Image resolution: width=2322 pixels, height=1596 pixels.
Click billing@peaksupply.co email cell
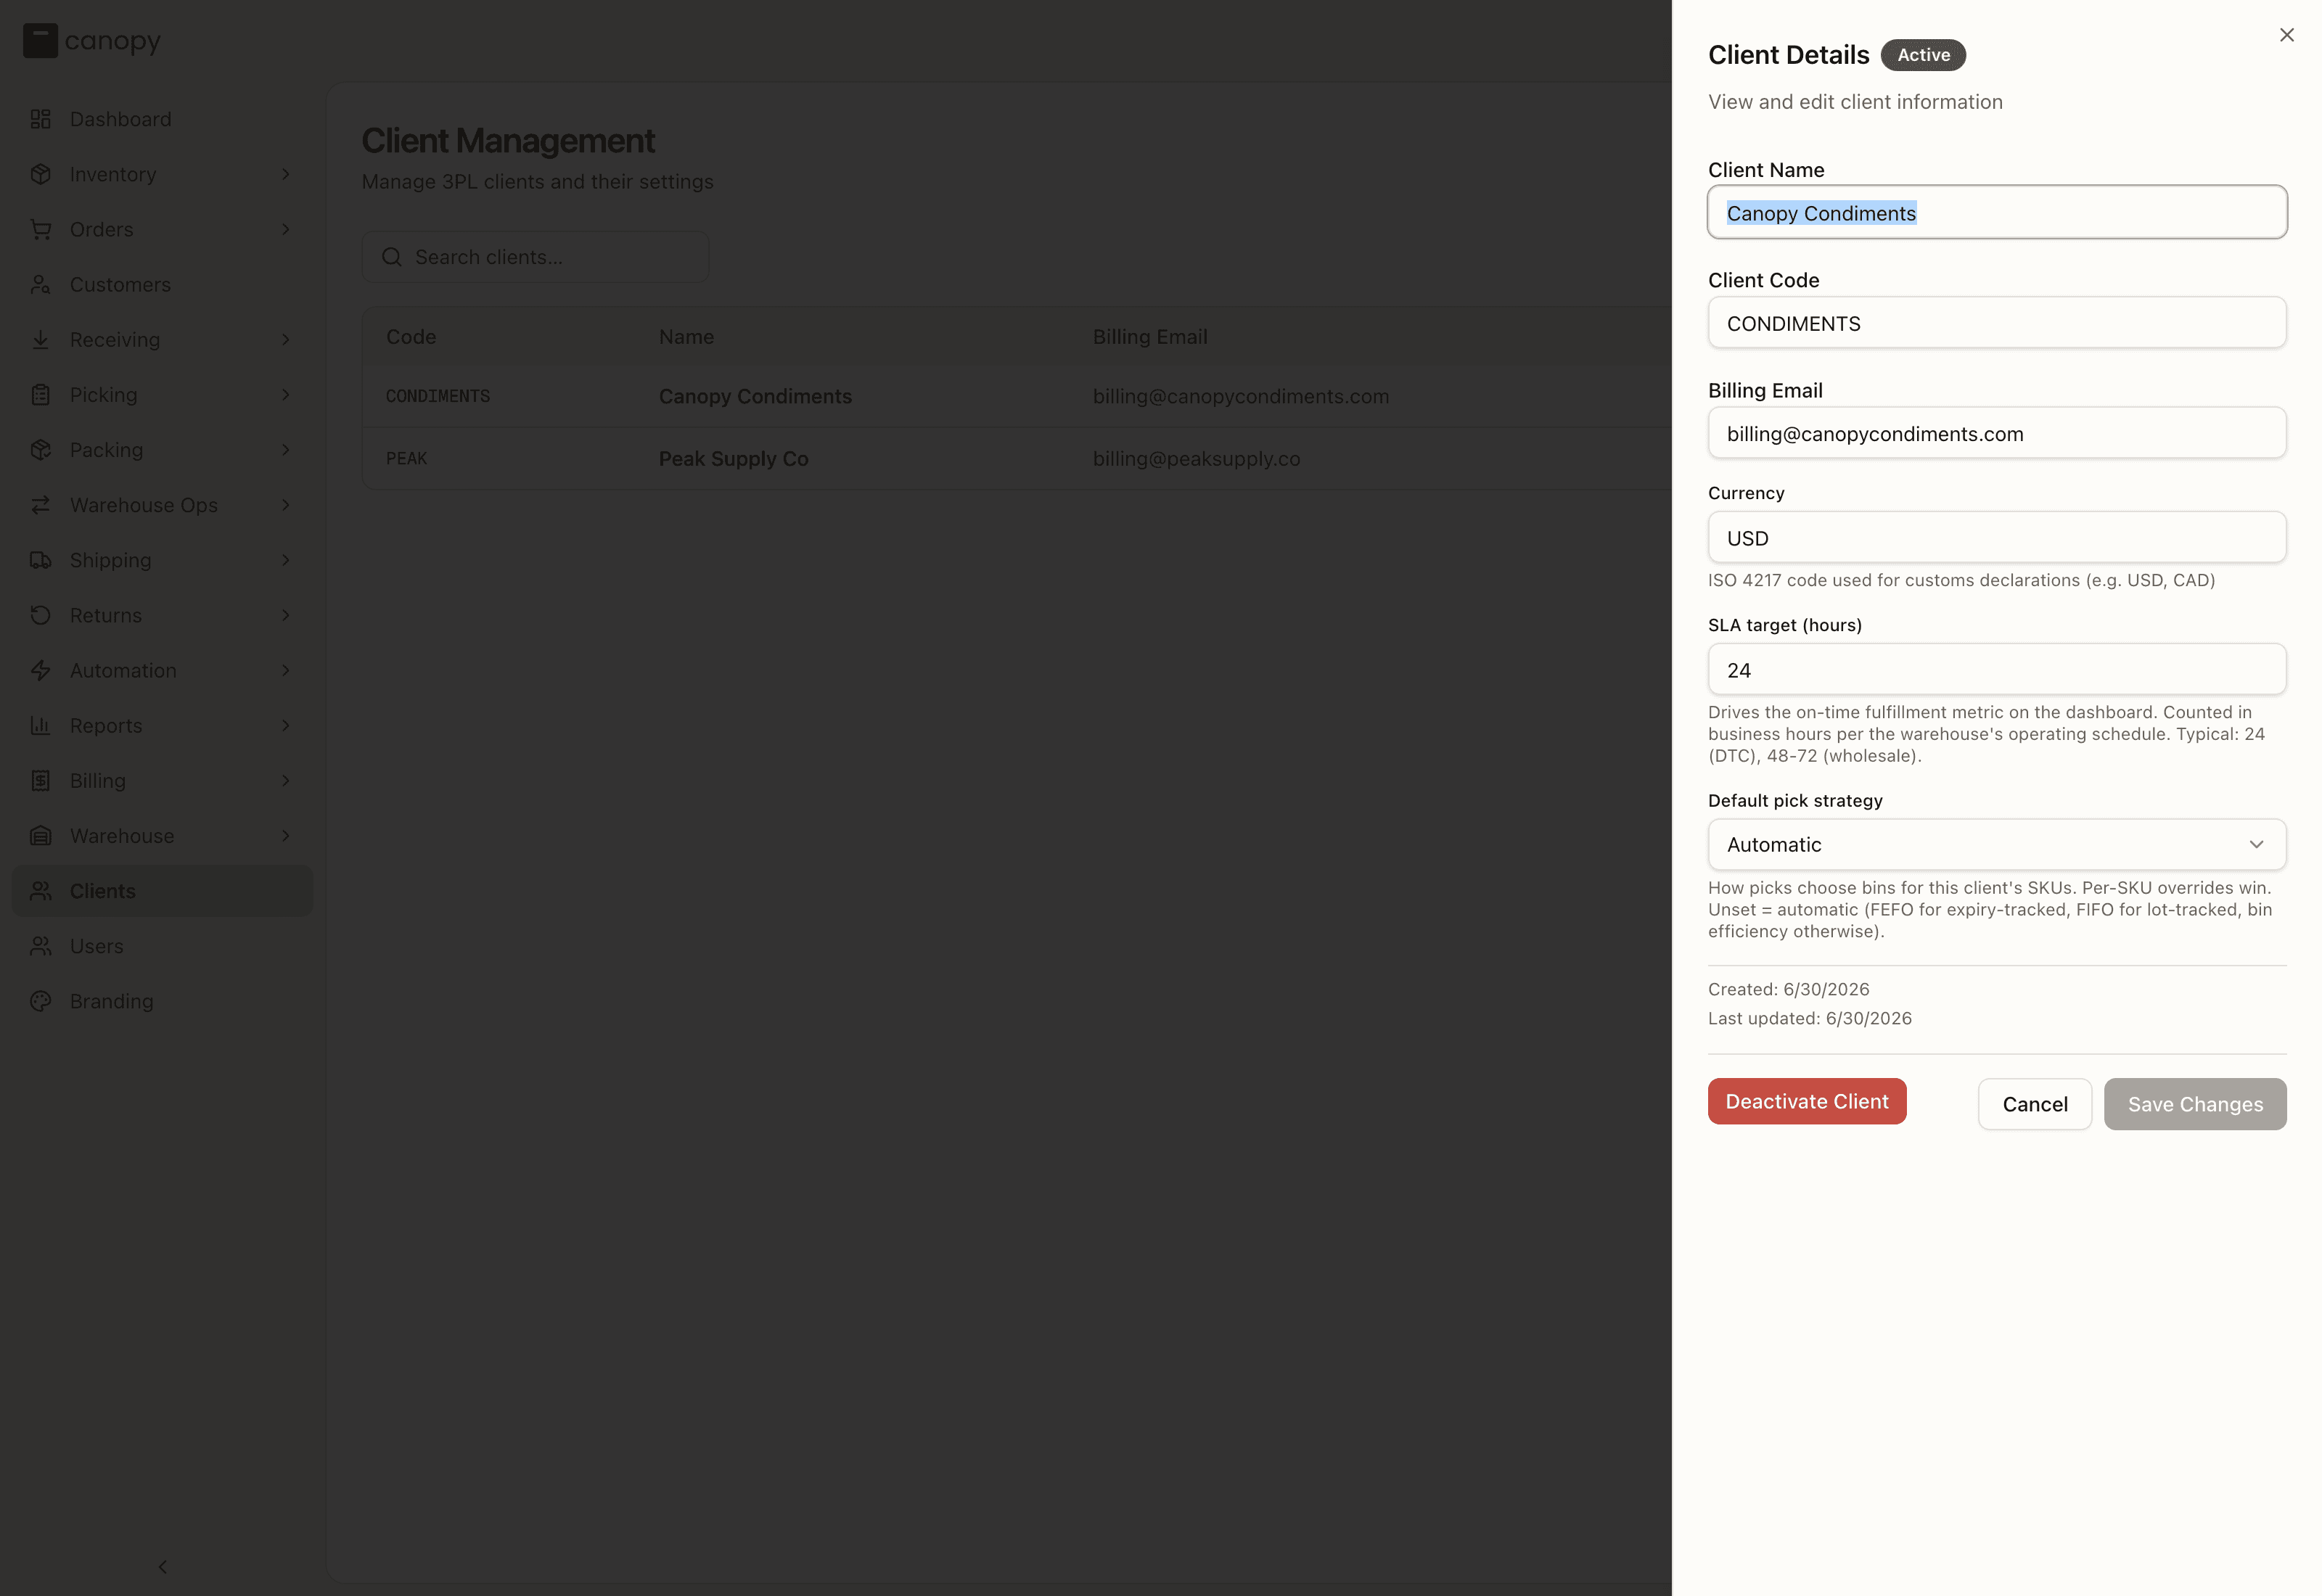click(x=1196, y=459)
